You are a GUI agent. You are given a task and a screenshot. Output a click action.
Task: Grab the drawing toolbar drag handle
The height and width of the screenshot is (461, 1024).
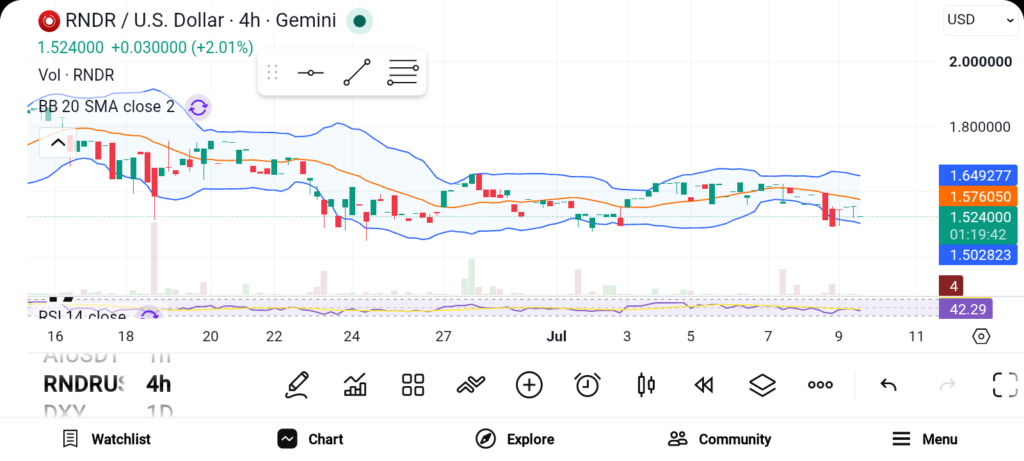[272, 72]
